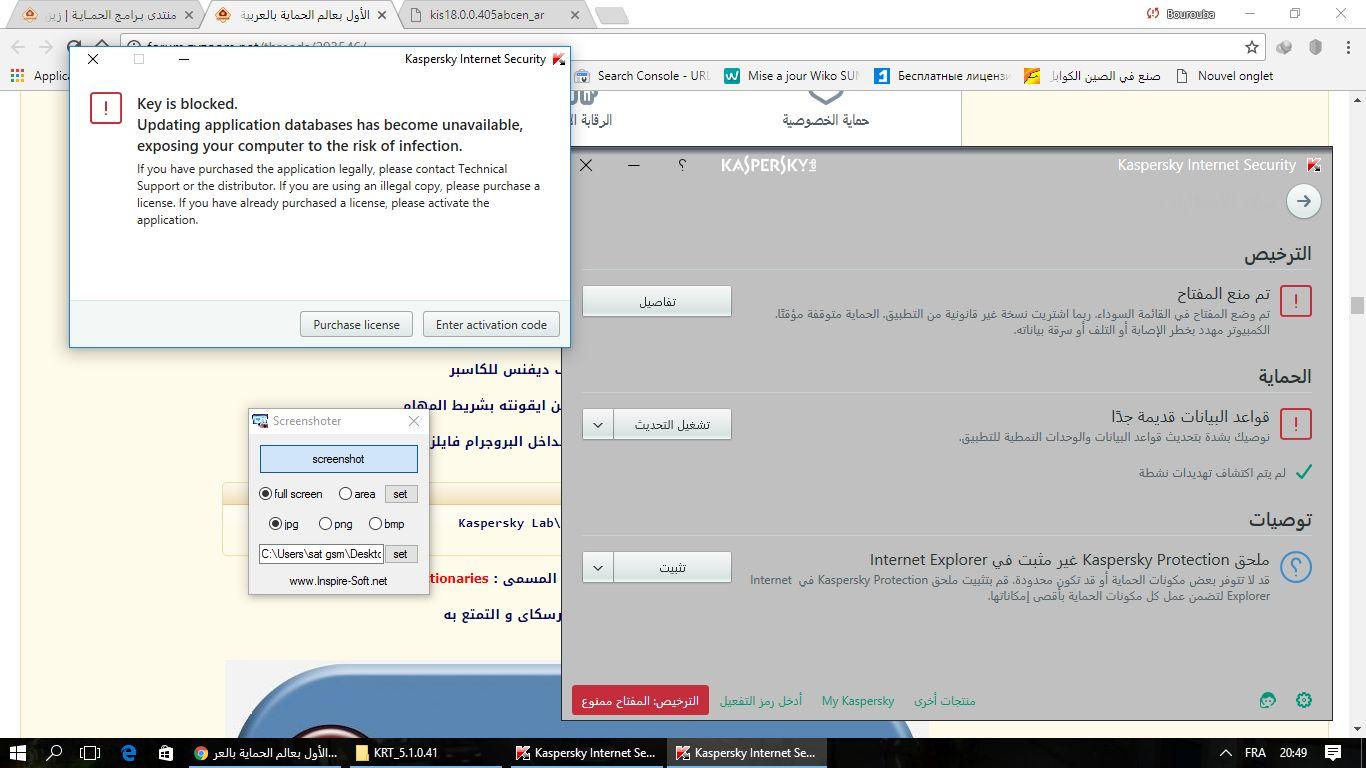Click blue question icon beside Kaspersky Protection
This screenshot has height=768, width=1366.
(1295, 567)
